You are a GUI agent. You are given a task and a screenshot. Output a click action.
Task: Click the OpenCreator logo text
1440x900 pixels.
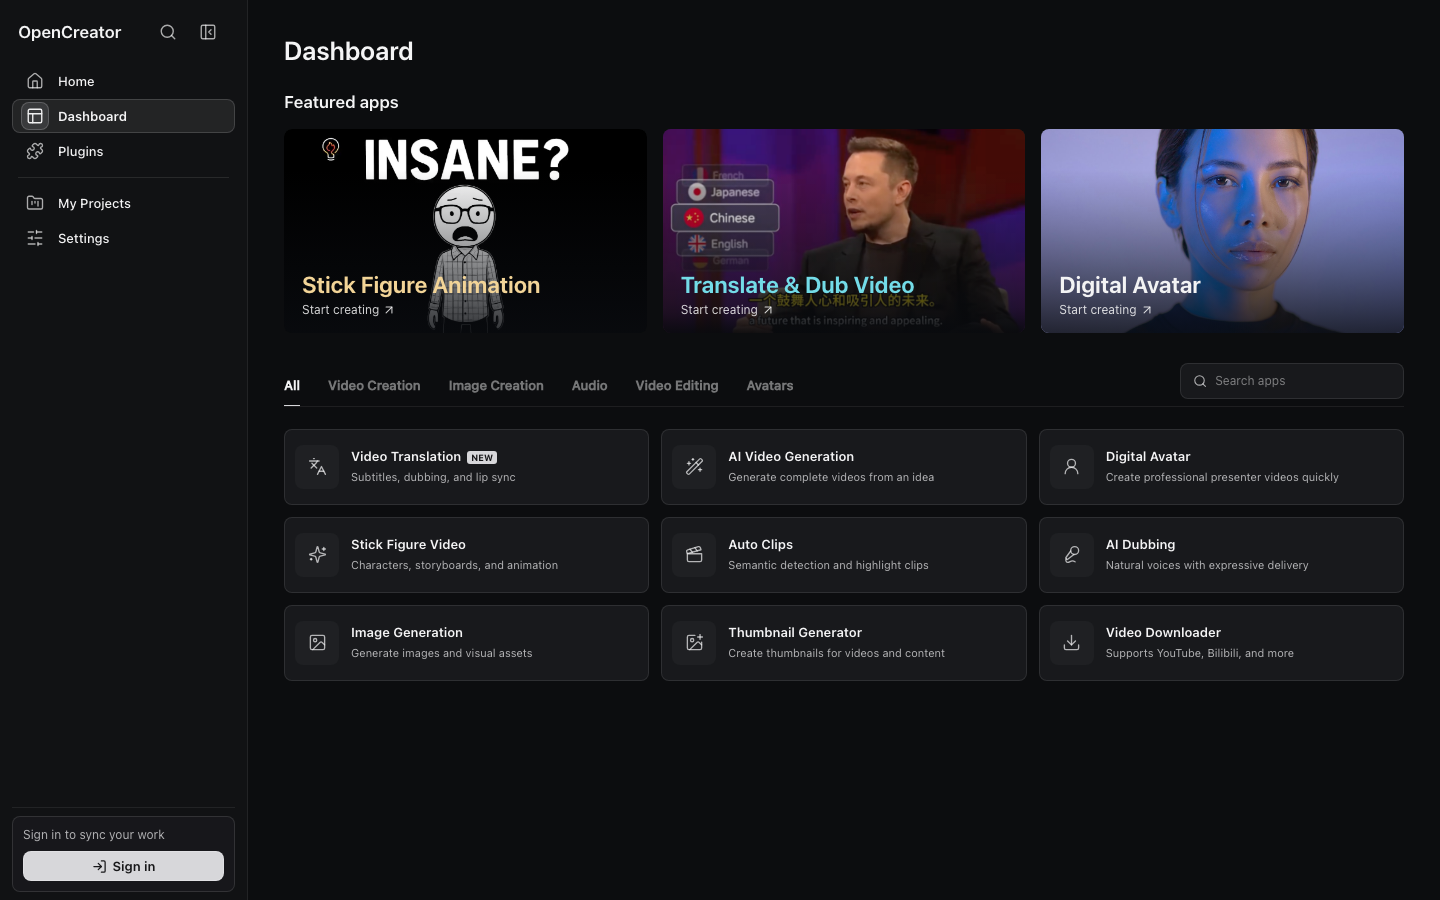click(x=70, y=32)
